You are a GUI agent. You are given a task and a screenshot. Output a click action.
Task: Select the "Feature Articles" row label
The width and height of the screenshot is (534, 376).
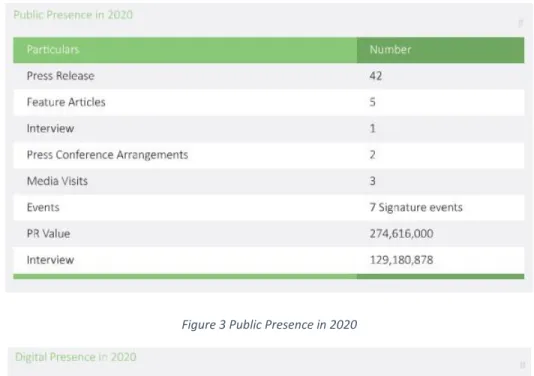(66, 102)
